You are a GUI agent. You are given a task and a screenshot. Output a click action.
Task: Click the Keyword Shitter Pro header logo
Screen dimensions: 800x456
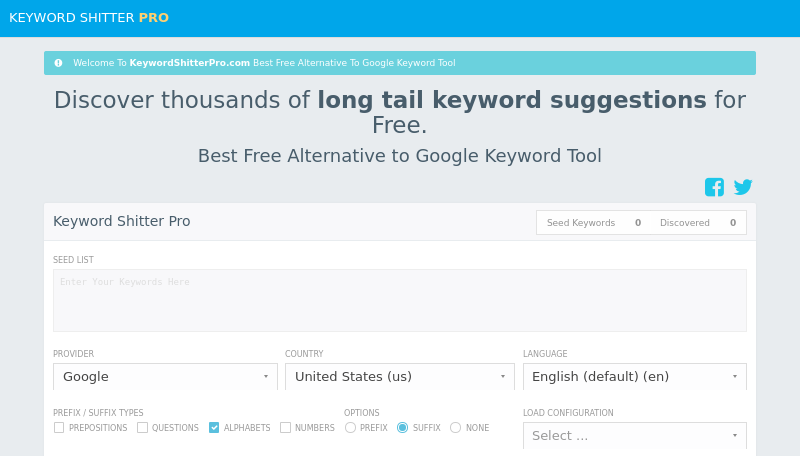89,17
